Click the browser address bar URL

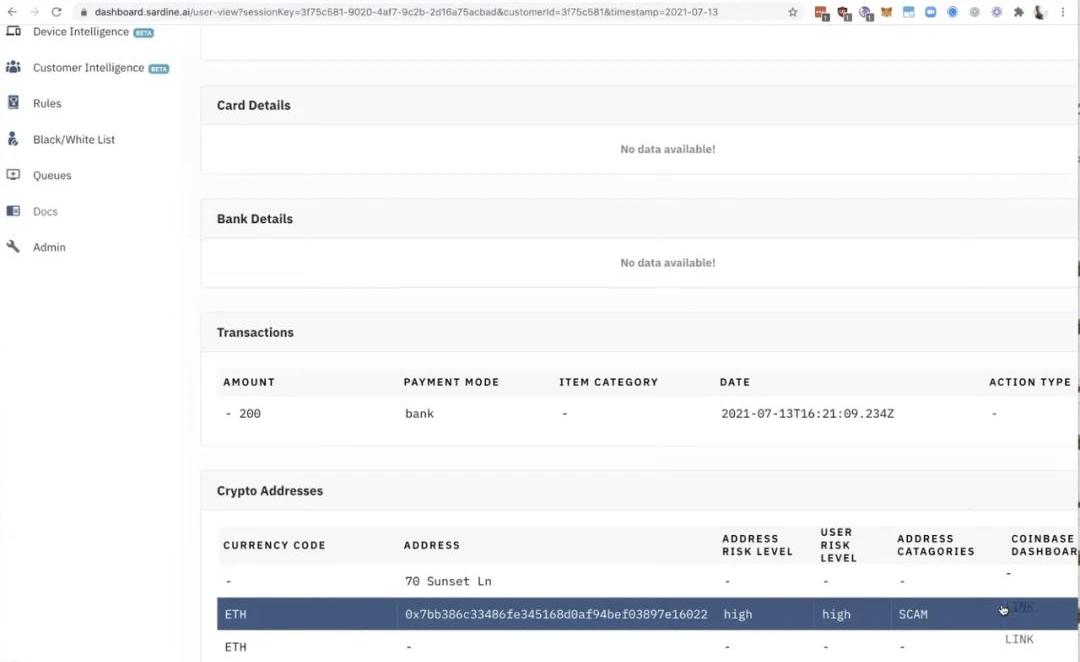pyautogui.click(x=400, y=12)
